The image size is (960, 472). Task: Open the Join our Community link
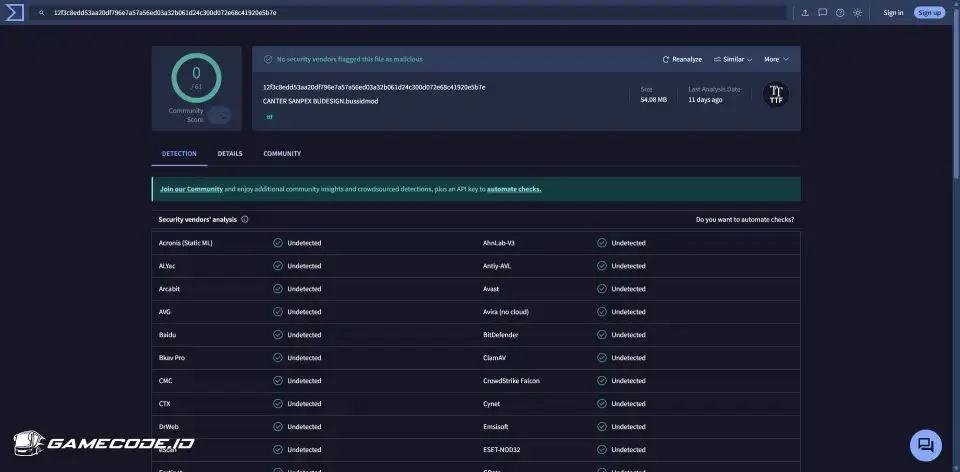(x=191, y=189)
